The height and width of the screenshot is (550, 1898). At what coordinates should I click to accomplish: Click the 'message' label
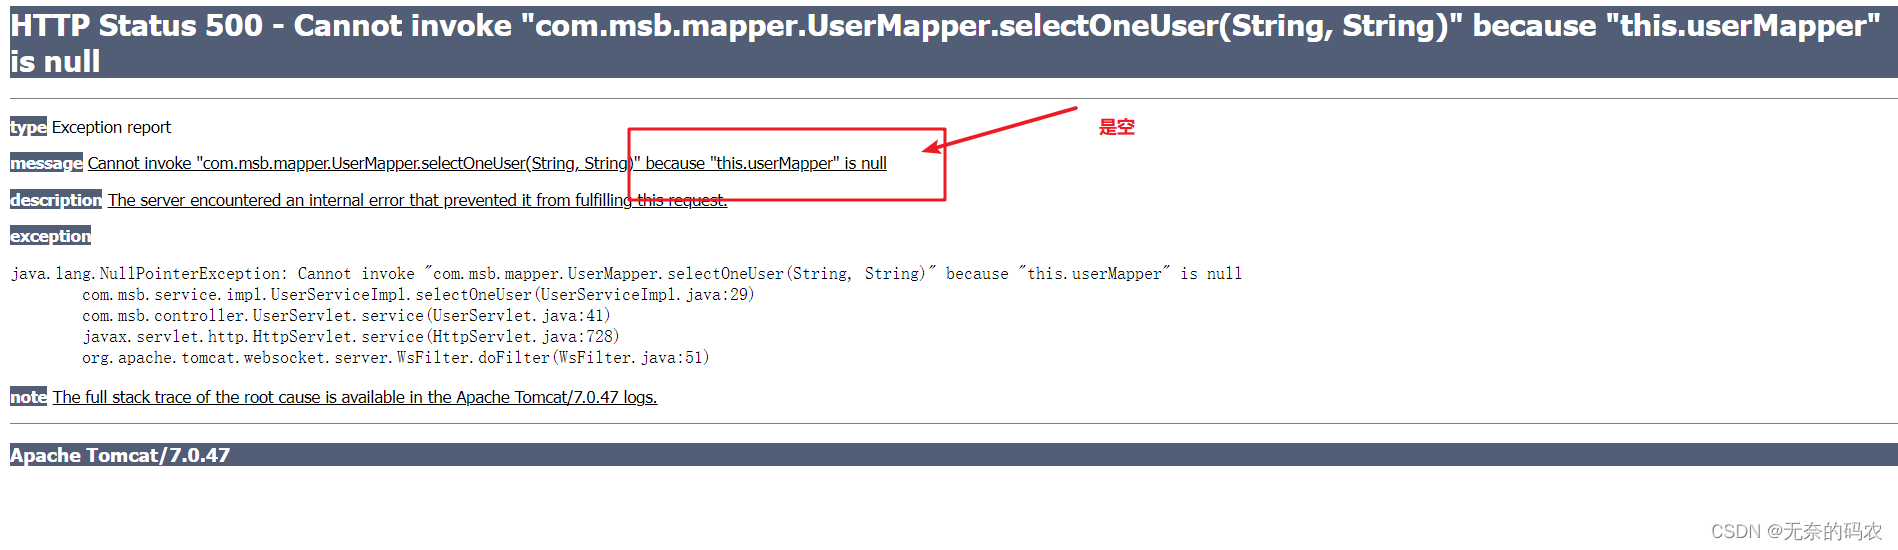(46, 163)
